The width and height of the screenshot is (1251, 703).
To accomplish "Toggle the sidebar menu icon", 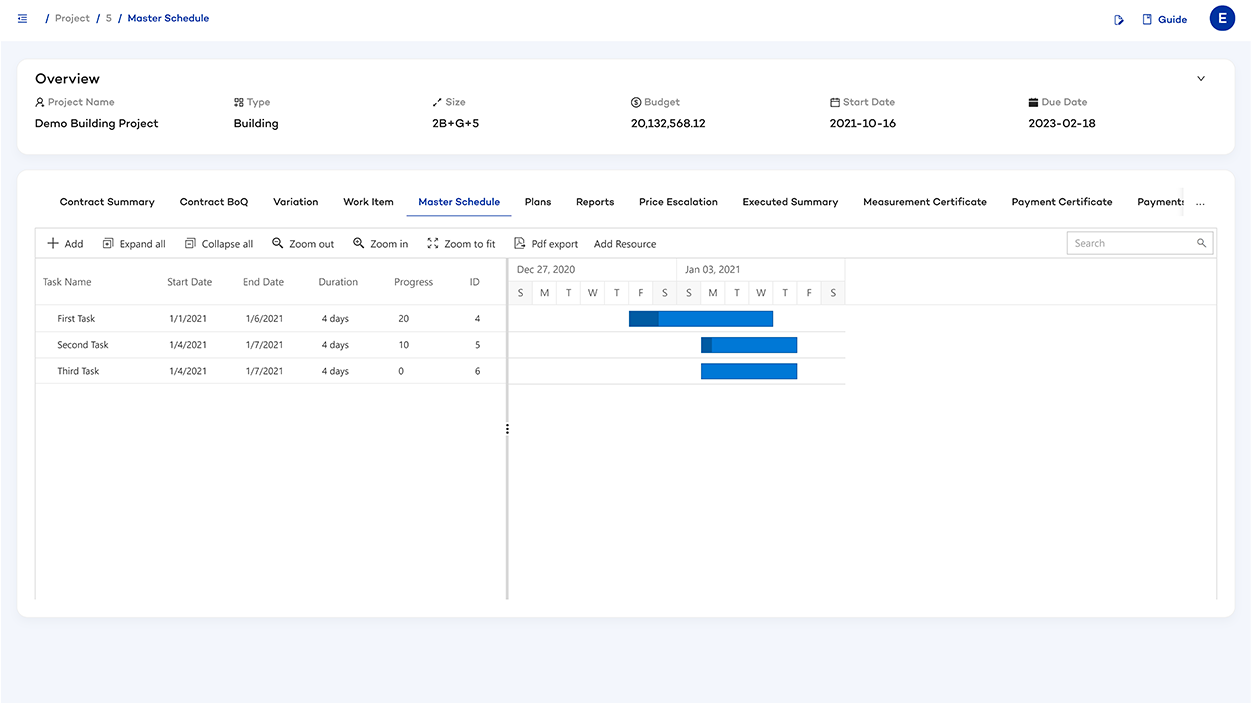I will (x=23, y=19).
